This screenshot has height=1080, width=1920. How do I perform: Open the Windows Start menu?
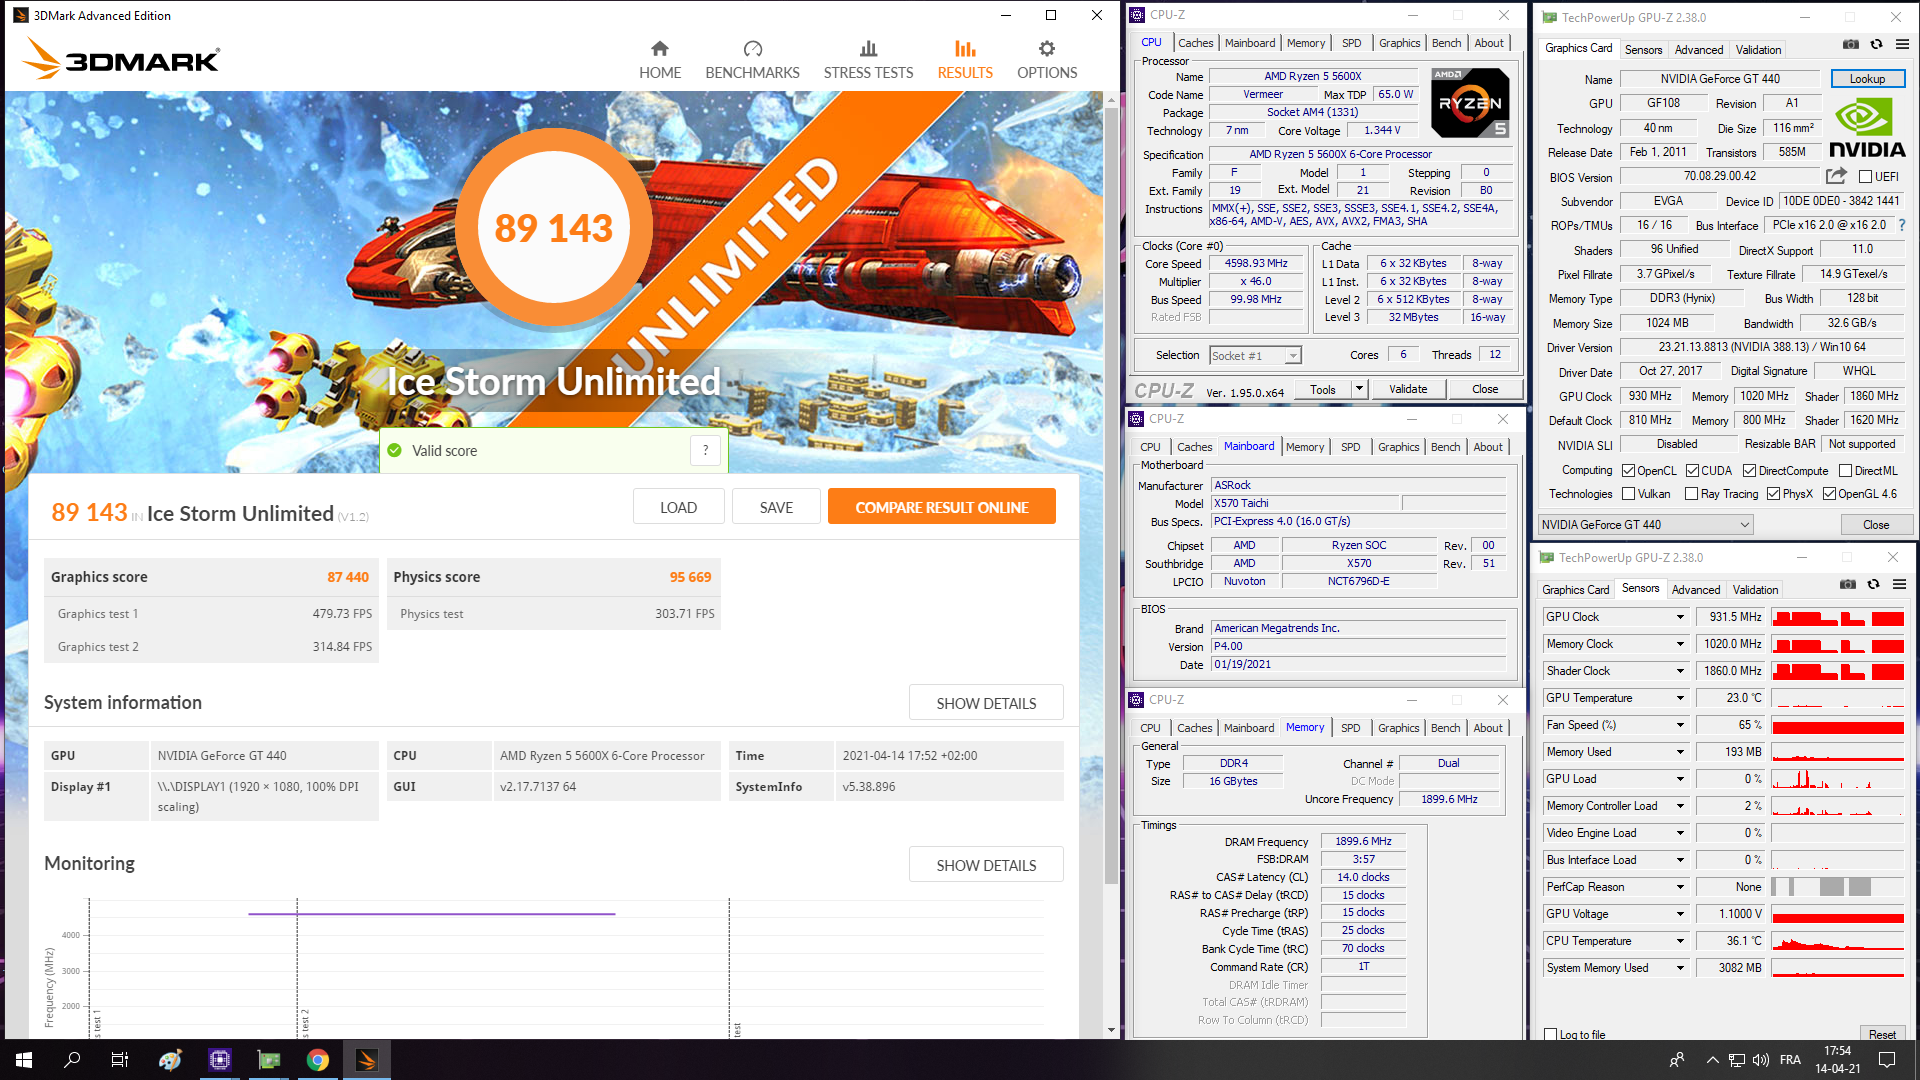[x=24, y=1060]
